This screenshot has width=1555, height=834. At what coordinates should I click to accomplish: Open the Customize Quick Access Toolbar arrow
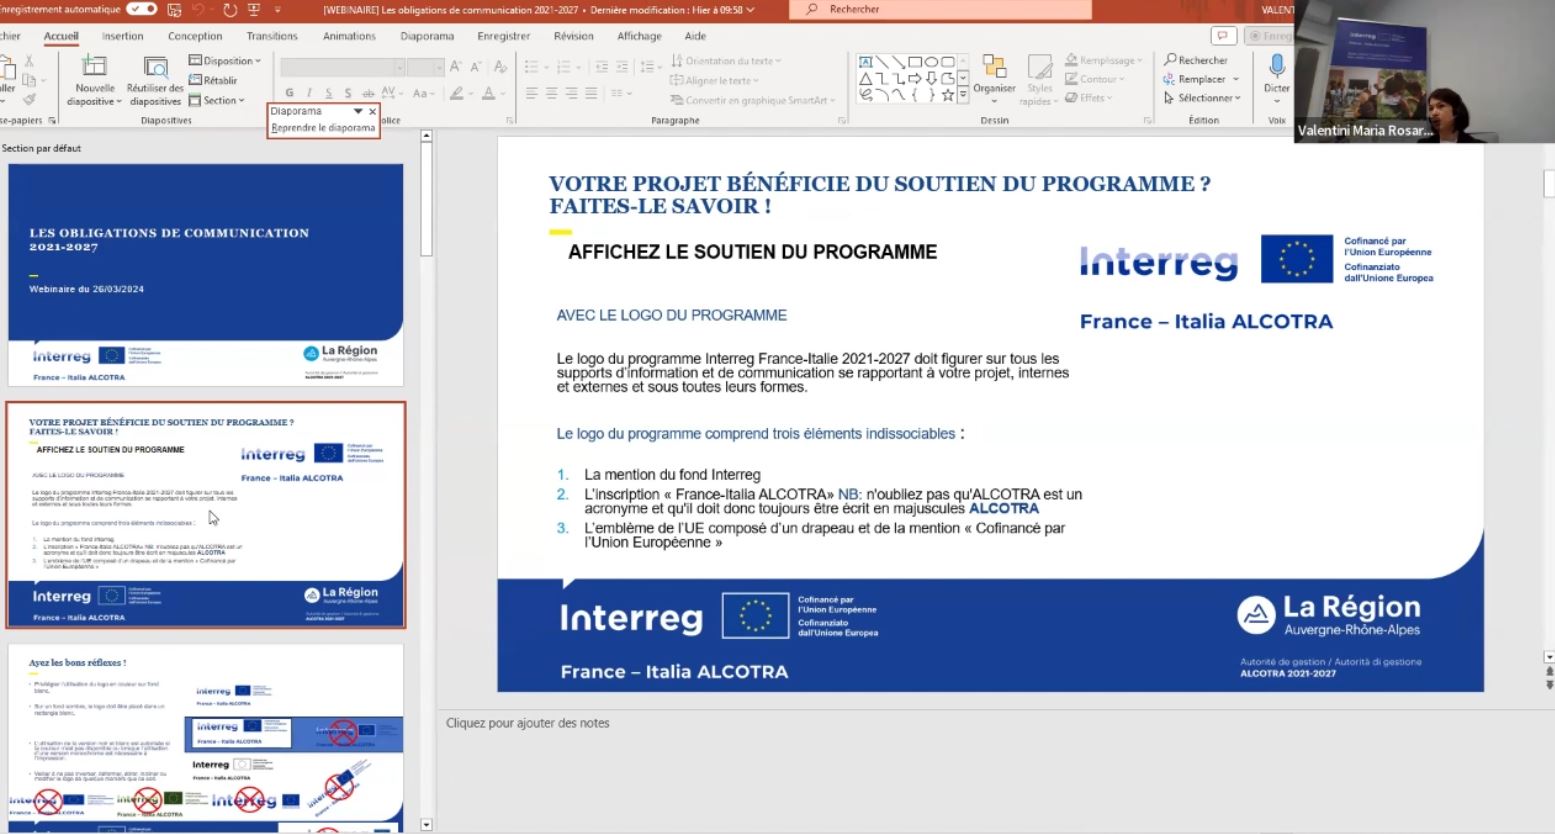pyautogui.click(x=277, y=10)
